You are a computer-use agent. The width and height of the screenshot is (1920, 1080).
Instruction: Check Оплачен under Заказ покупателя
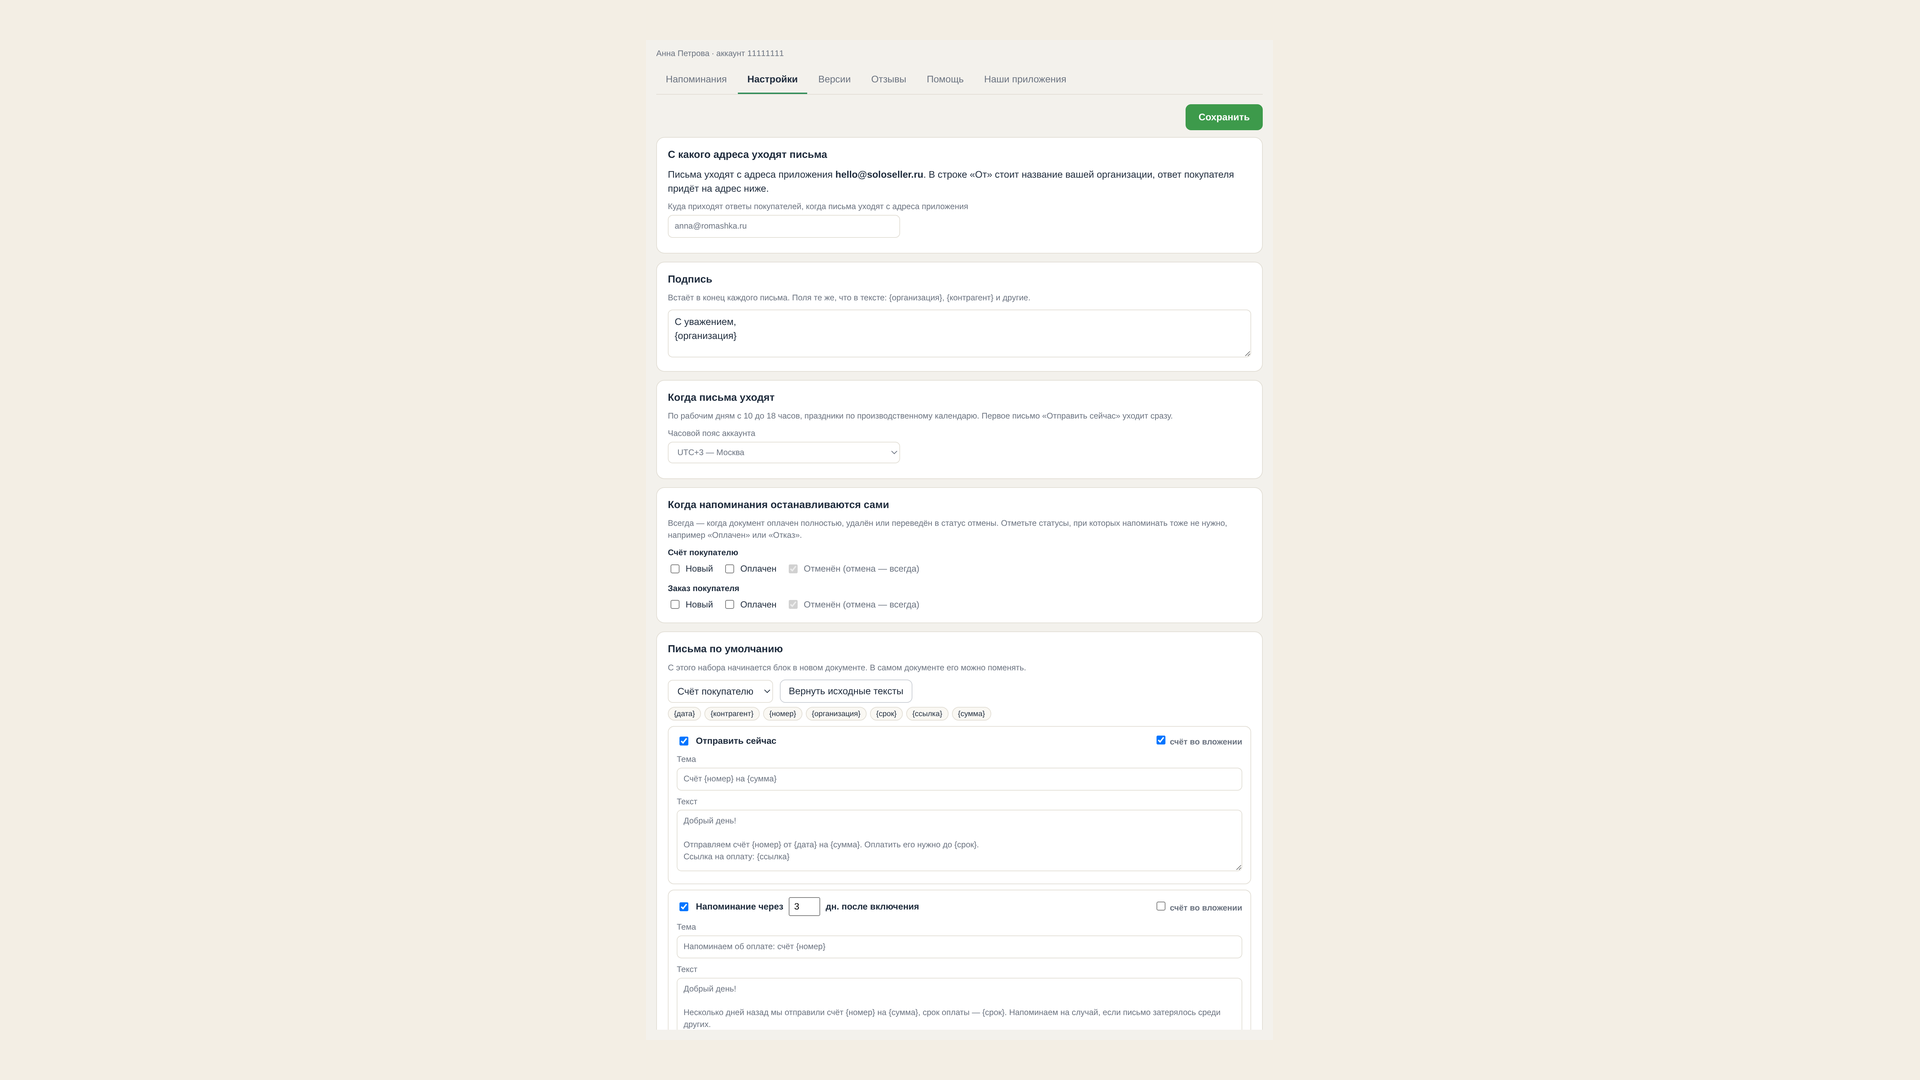pyautogui.click(x=730, y=605)
